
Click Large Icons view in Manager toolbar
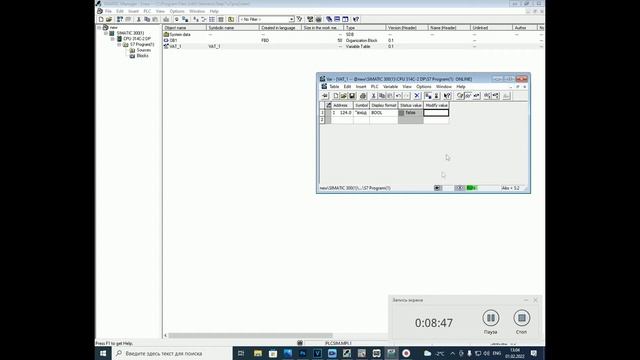click(x=196, y=19)
